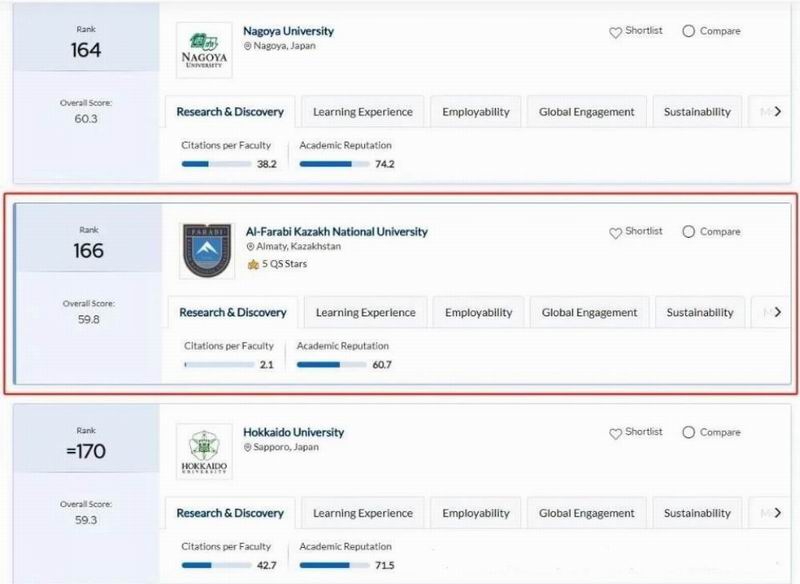800x584 pixels.
Task: Click the Hokkaido University logo
Action: [x=204, y=451]
